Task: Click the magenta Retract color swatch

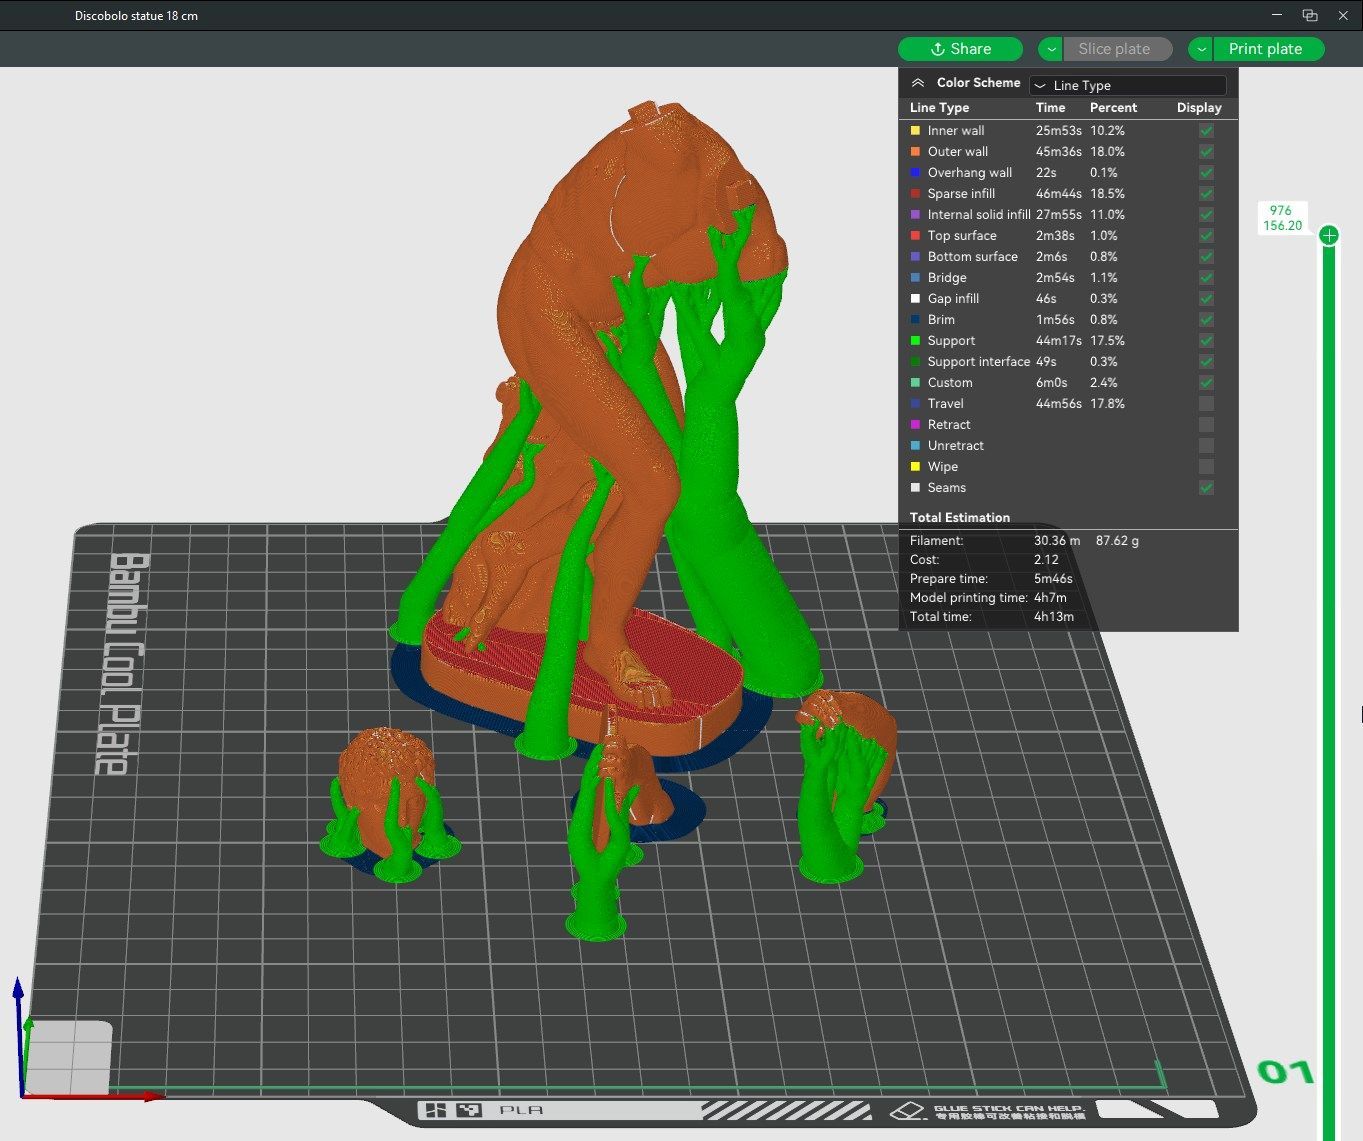Action: 915,425
